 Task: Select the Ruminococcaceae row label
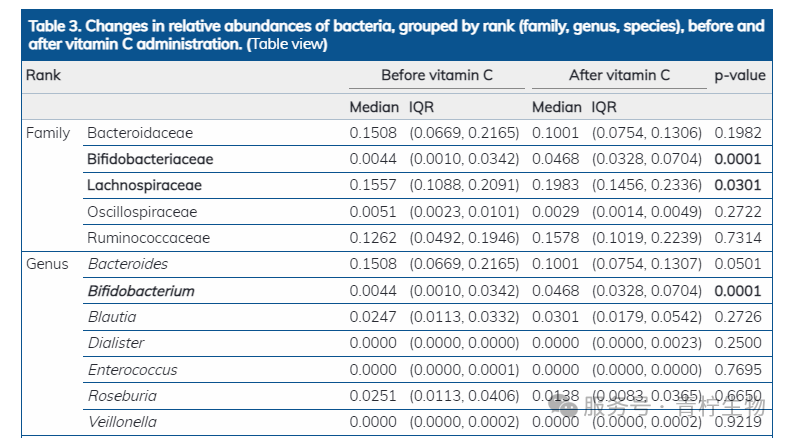pos(148,238)
